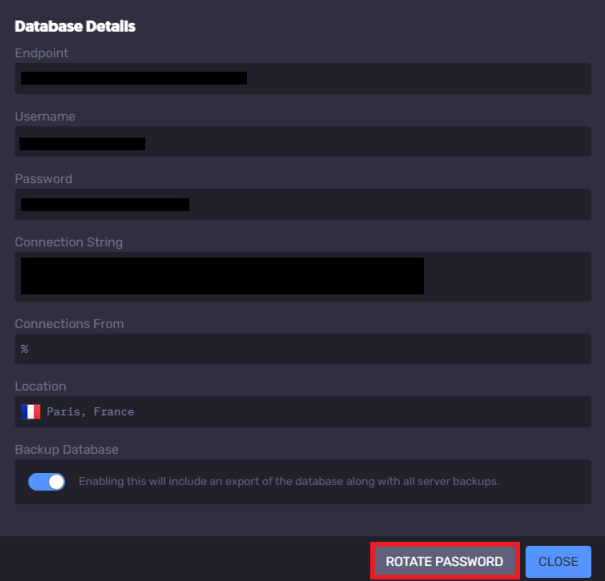Click the Username label
This screenshot has width=605, height=581.
45,116
